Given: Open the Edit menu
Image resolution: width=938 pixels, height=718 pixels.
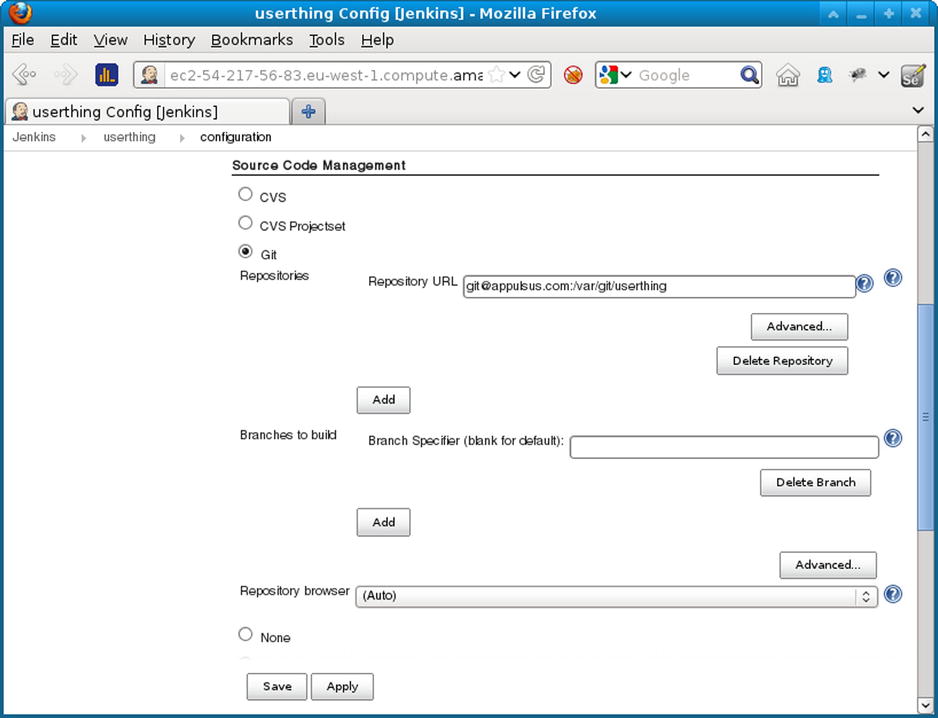Looking at the screenshot, I should (63, 40).
